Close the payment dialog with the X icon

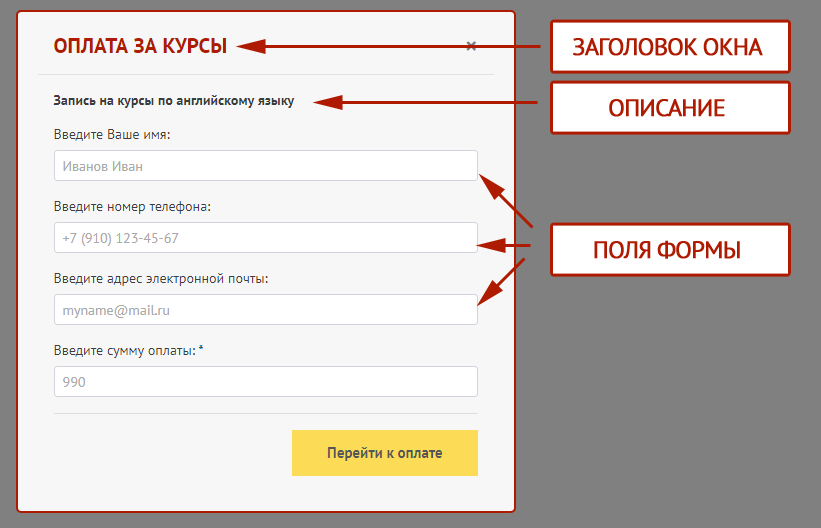pyautogui.click(x=471, y=46)
